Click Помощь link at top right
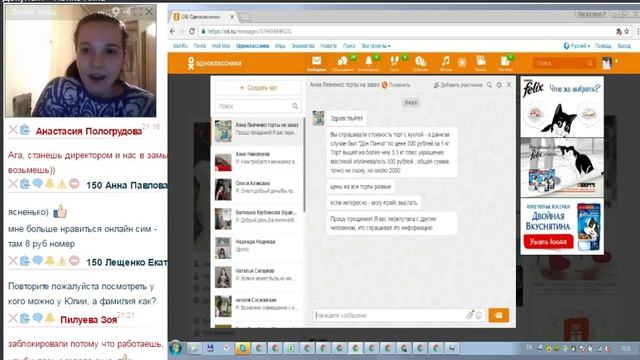 point(603,46)
